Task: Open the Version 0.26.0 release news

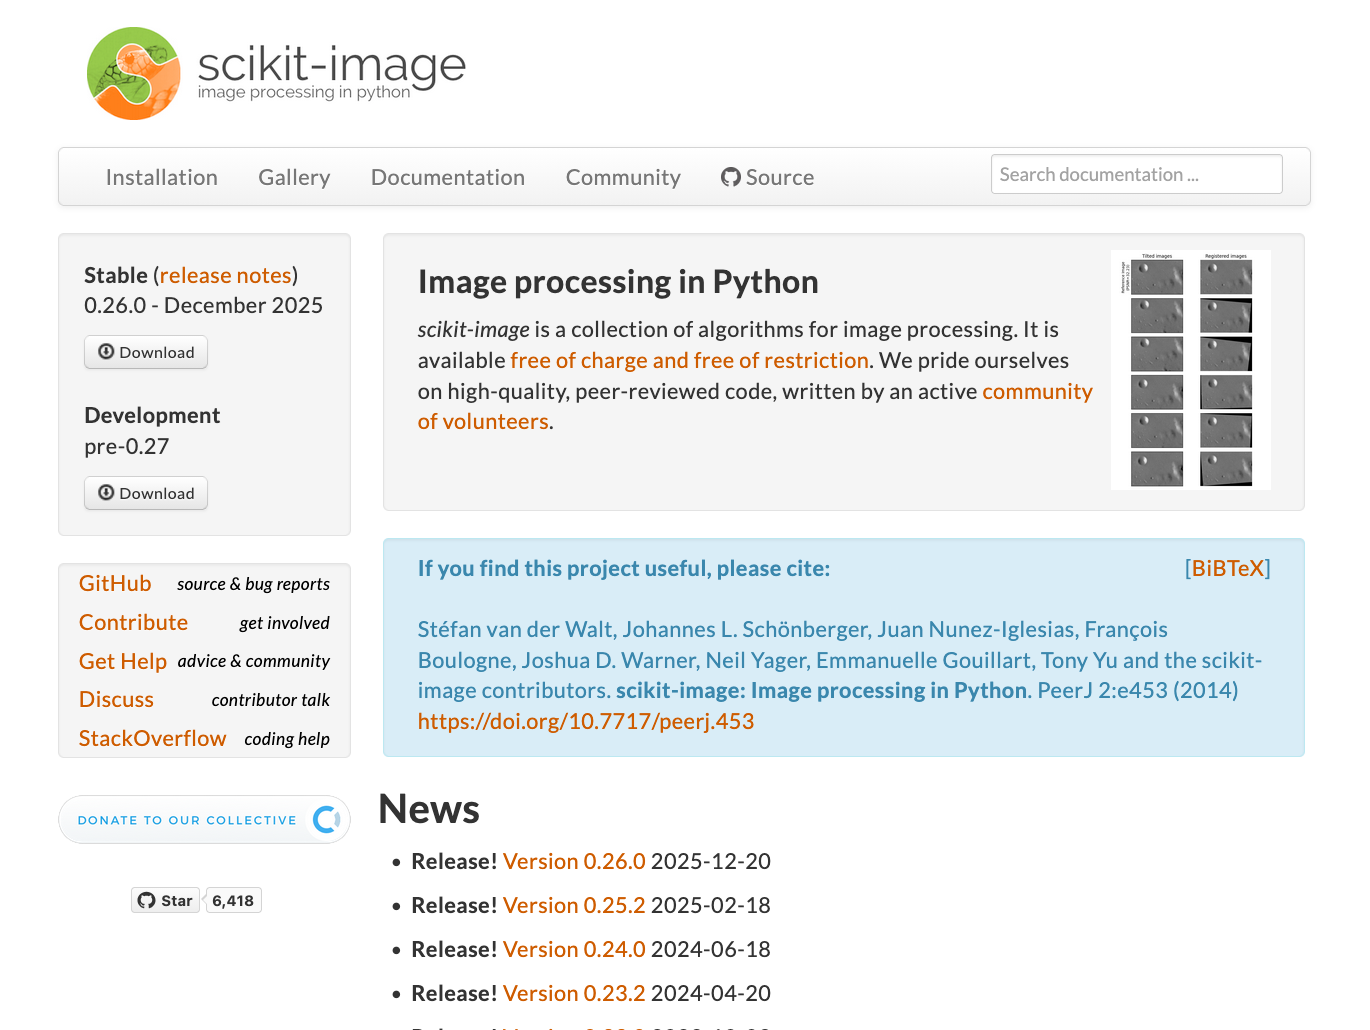Action: (574, 862)
